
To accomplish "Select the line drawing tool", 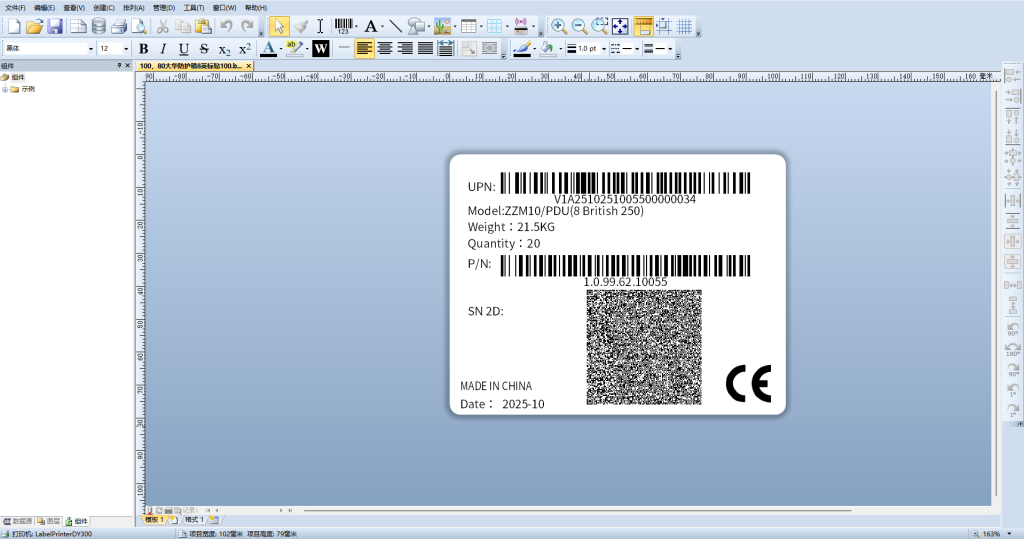I will (x=395, y=26).
